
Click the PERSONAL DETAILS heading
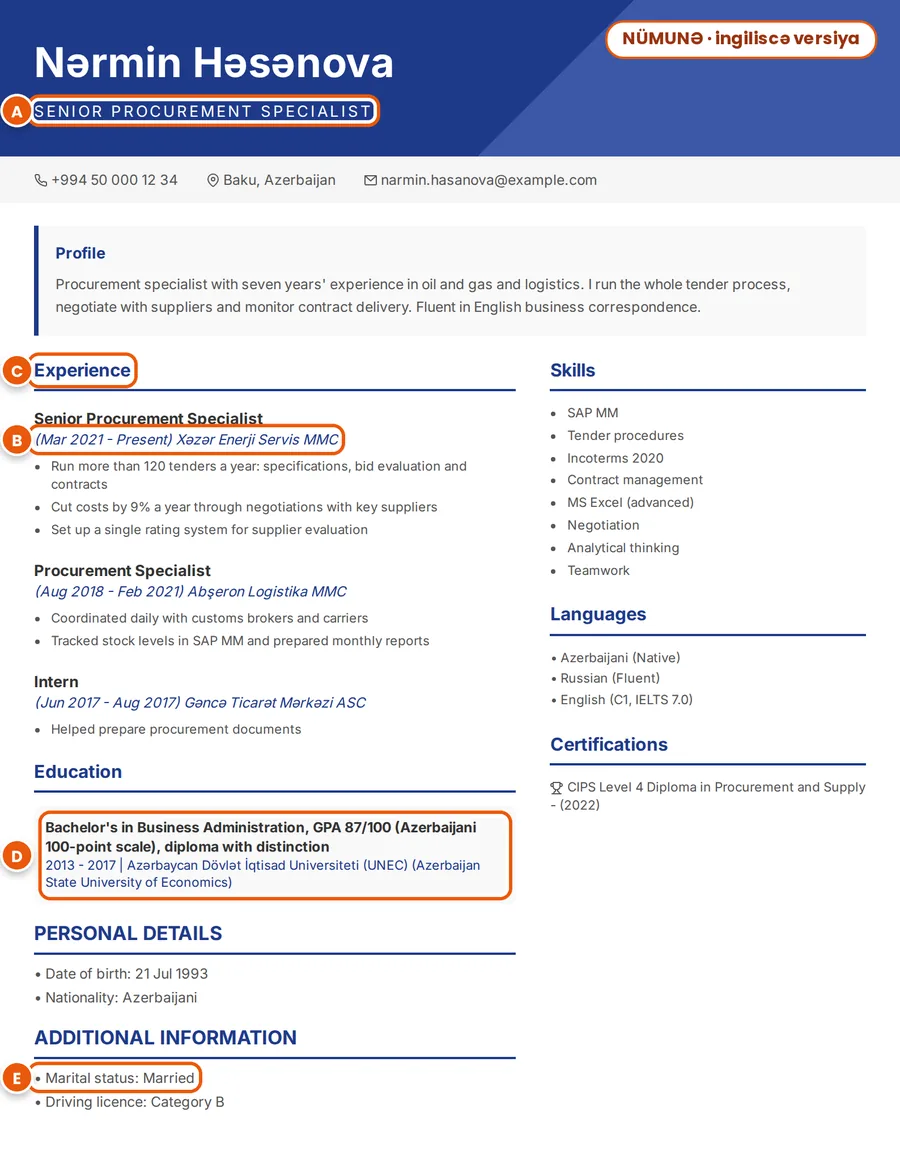(x=128, y=933)
